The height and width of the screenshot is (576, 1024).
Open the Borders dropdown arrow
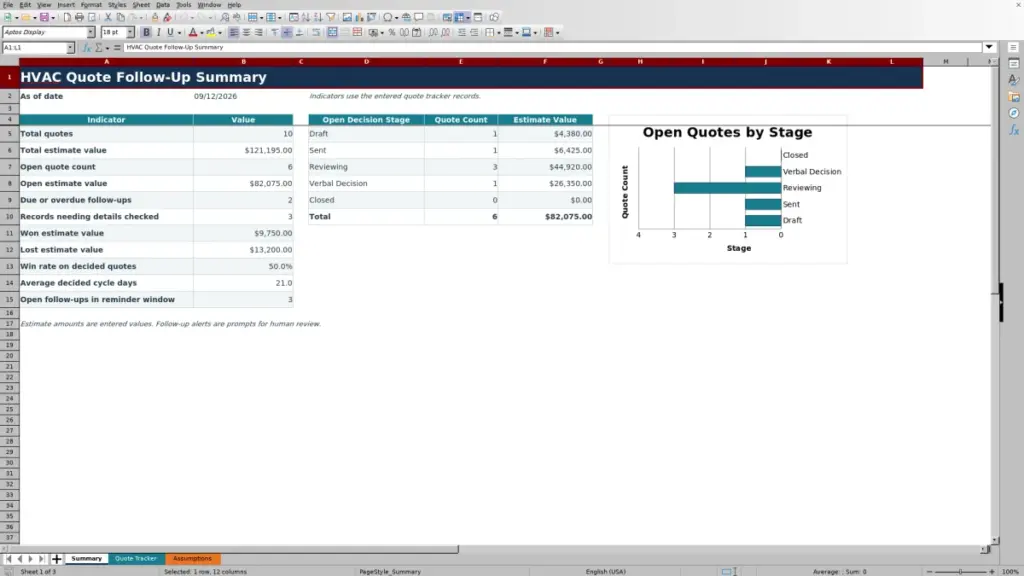(x=499, y=32)
